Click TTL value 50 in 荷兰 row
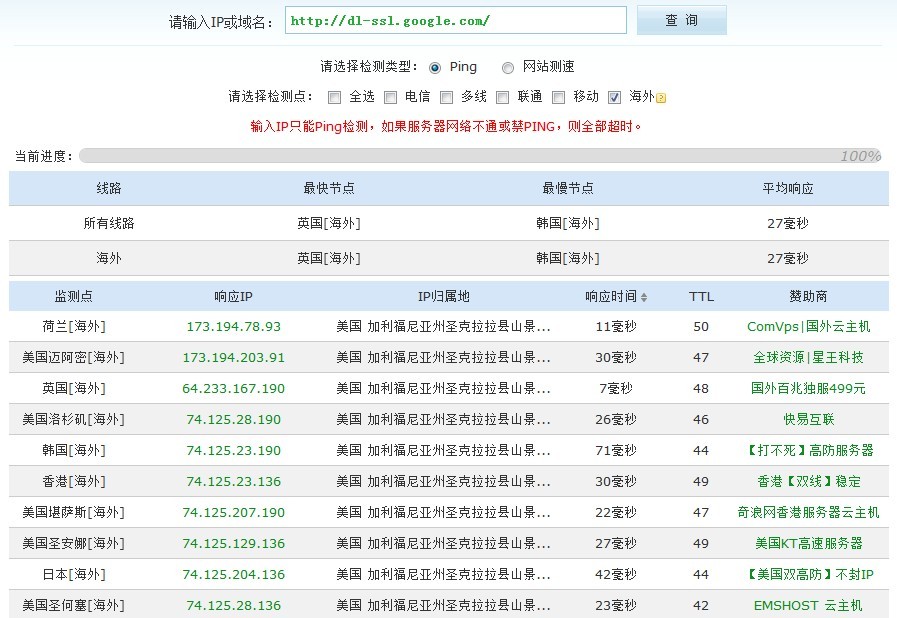 pos(701,327)
